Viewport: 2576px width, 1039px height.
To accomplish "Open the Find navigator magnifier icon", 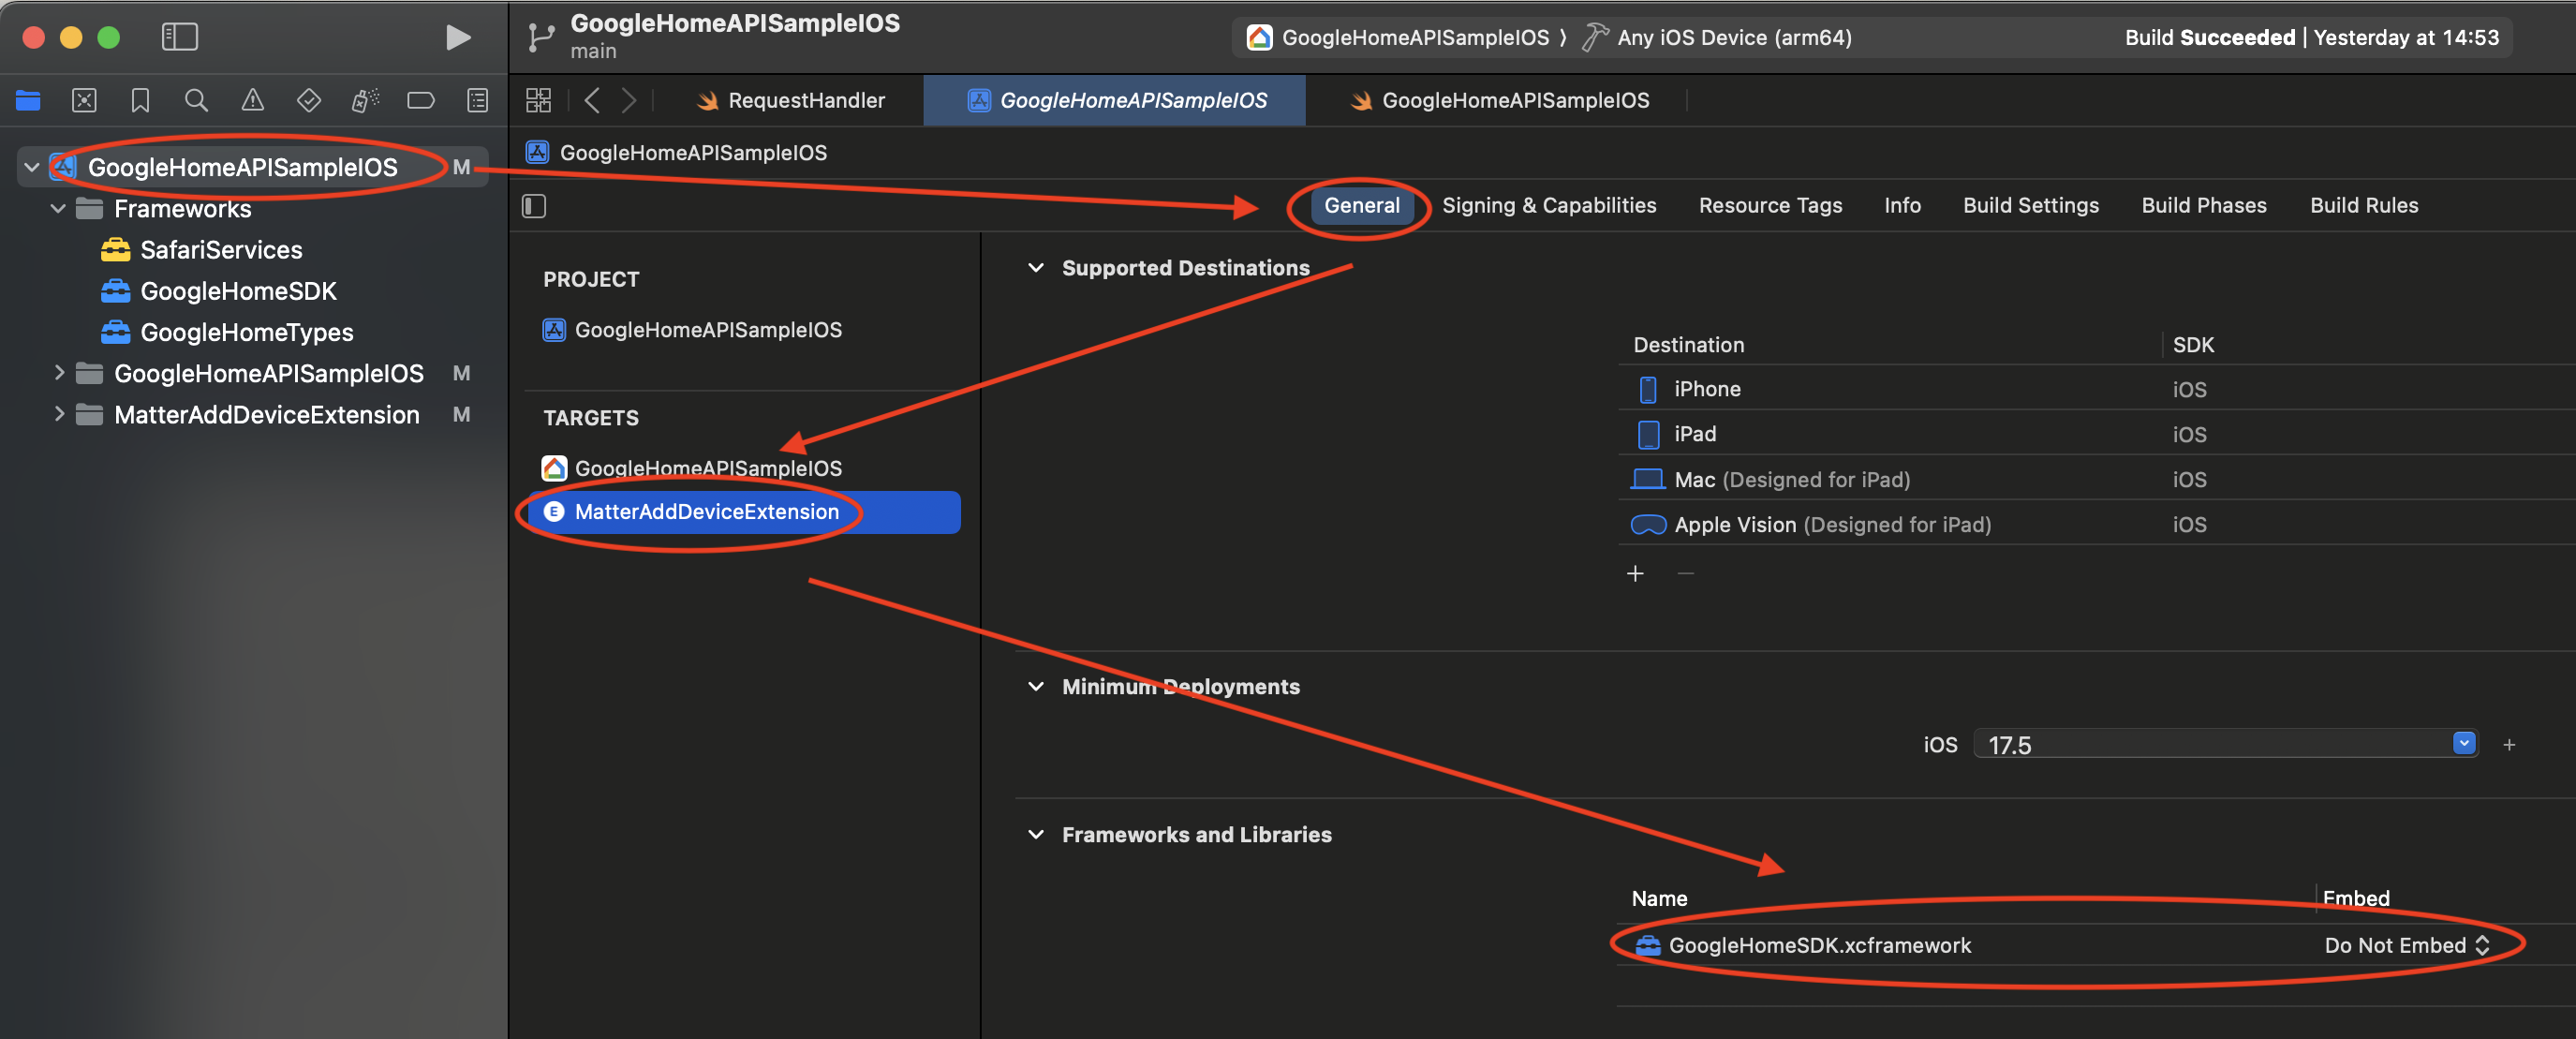I will point(196,100).
